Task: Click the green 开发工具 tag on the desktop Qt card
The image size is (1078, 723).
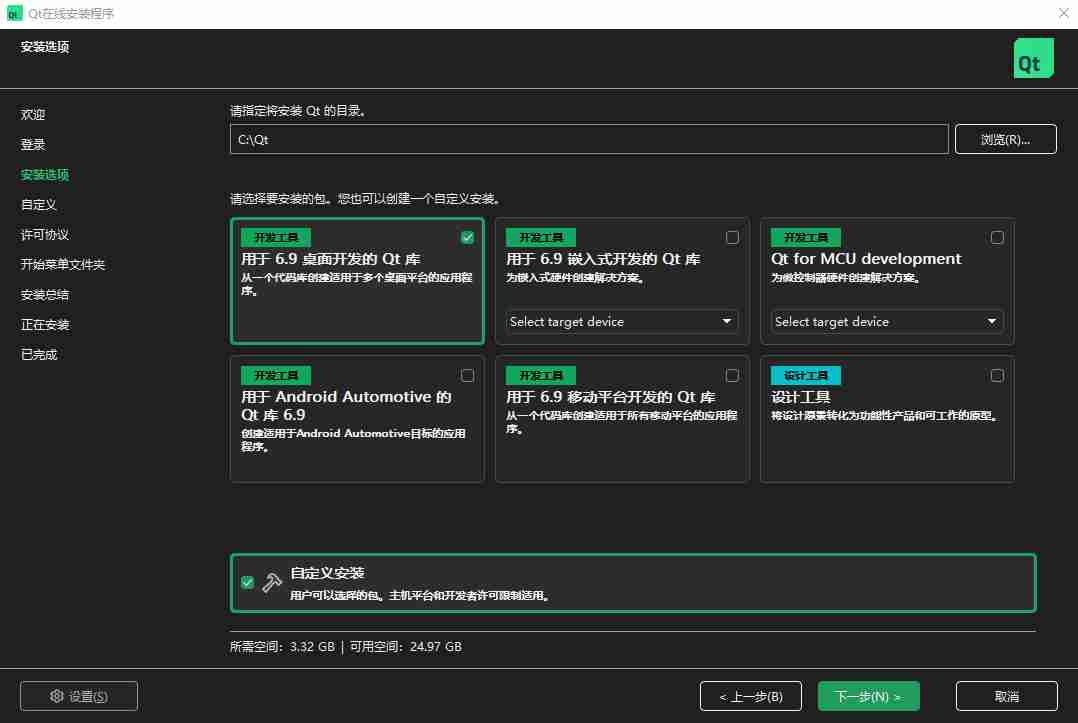Action: tap(276, 237)
